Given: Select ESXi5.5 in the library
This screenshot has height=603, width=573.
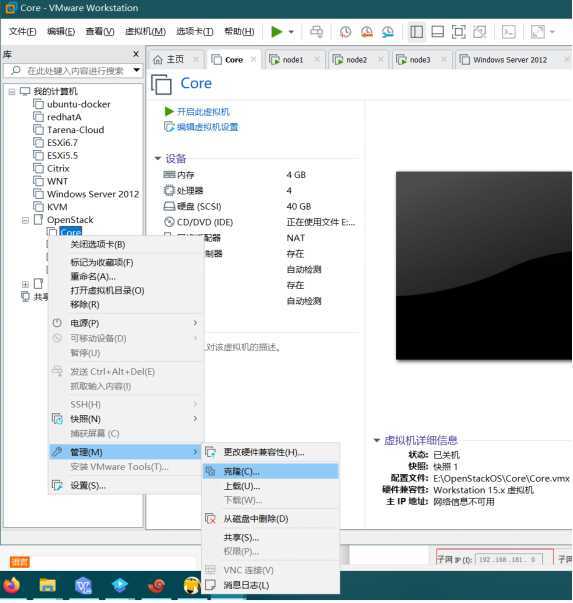Looking at the screenshot, I should pyautogui.click(x=62, y=155).
